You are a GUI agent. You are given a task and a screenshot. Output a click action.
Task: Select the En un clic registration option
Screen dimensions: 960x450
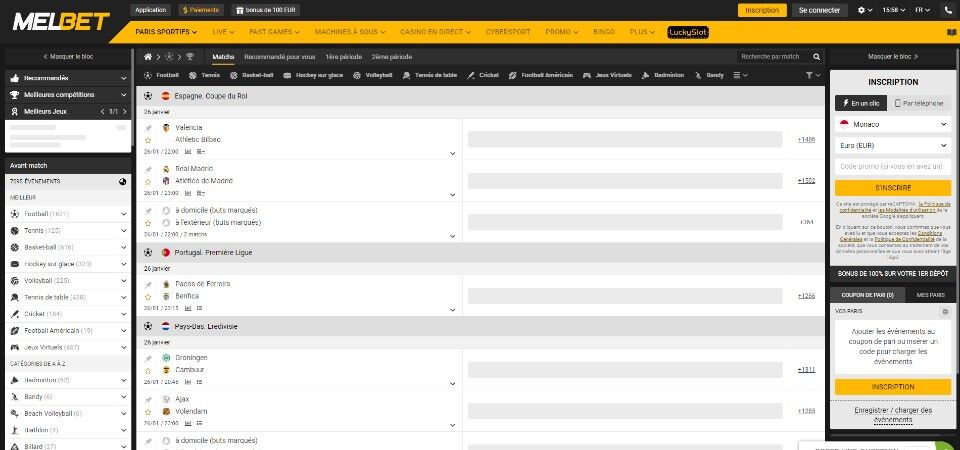click(861, 103)
